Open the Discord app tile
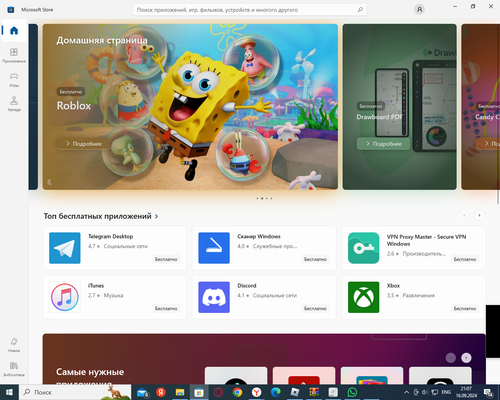Screen dimensions: 500x400 [264, 297]
